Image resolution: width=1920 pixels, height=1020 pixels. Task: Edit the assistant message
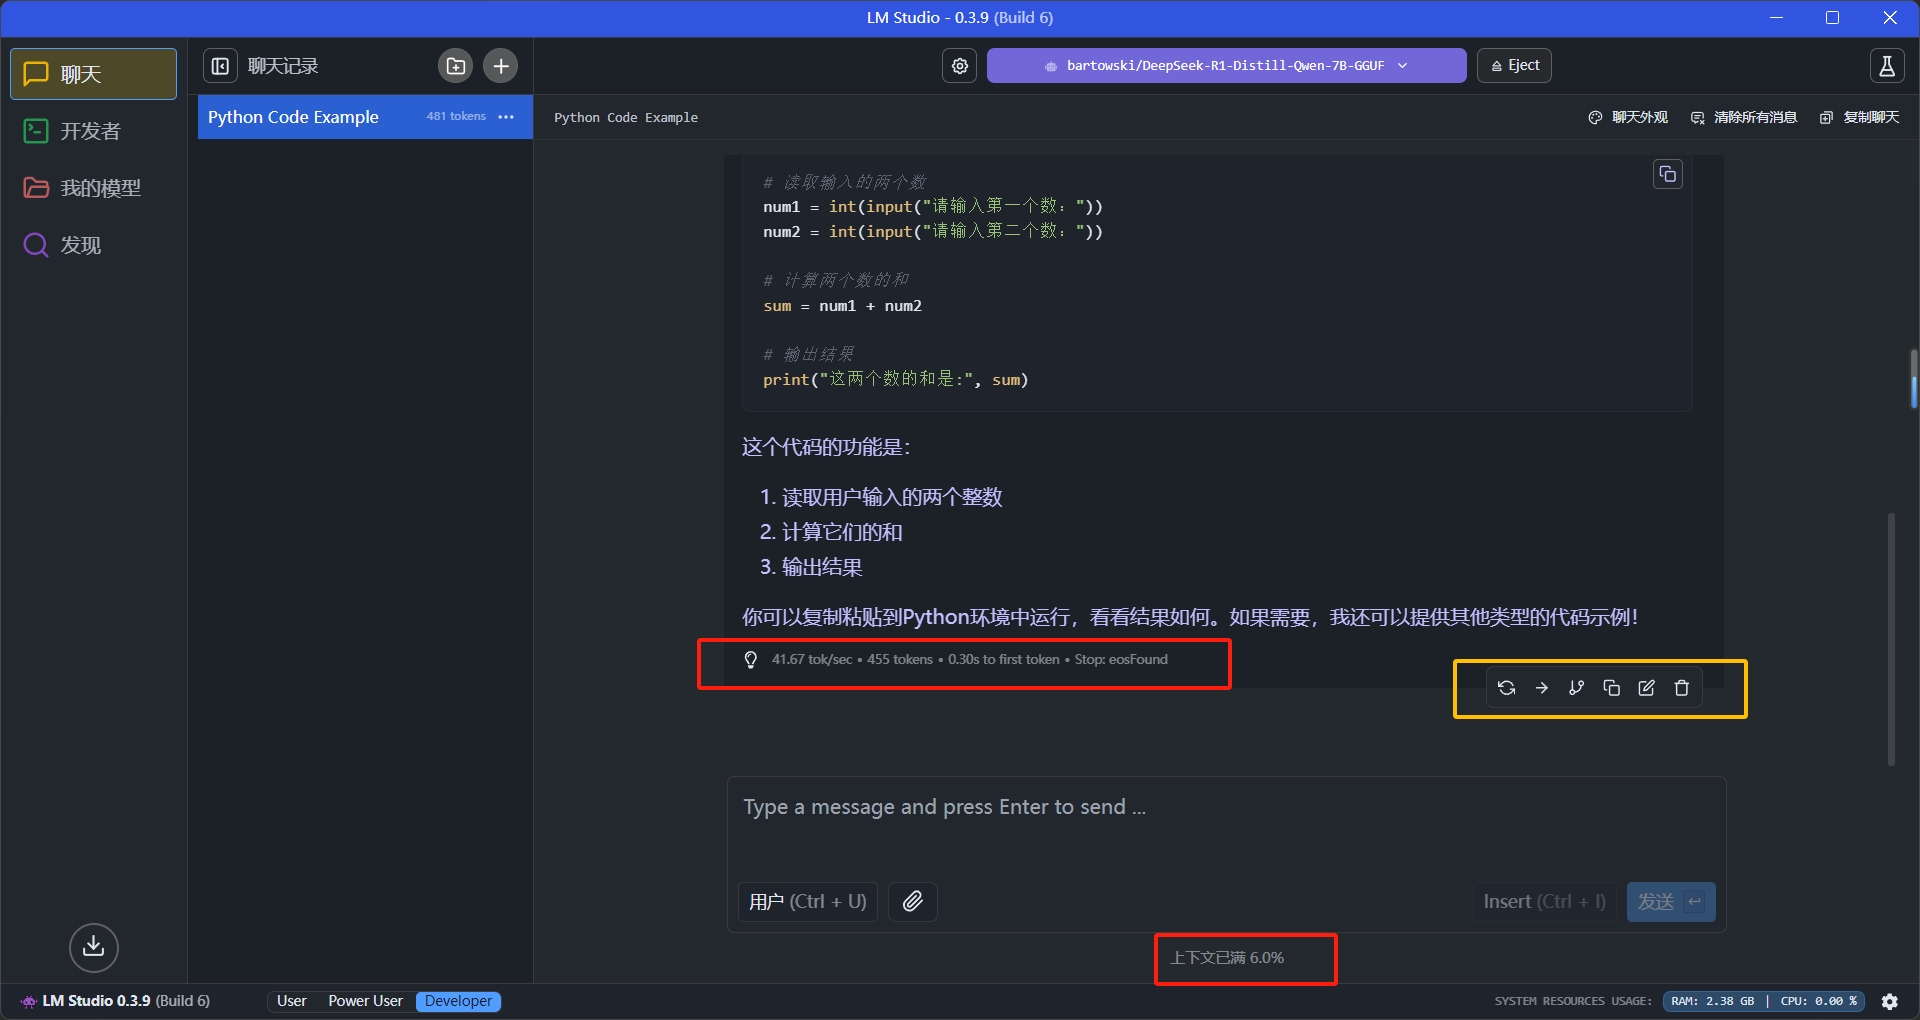(x=1647, y=688)
